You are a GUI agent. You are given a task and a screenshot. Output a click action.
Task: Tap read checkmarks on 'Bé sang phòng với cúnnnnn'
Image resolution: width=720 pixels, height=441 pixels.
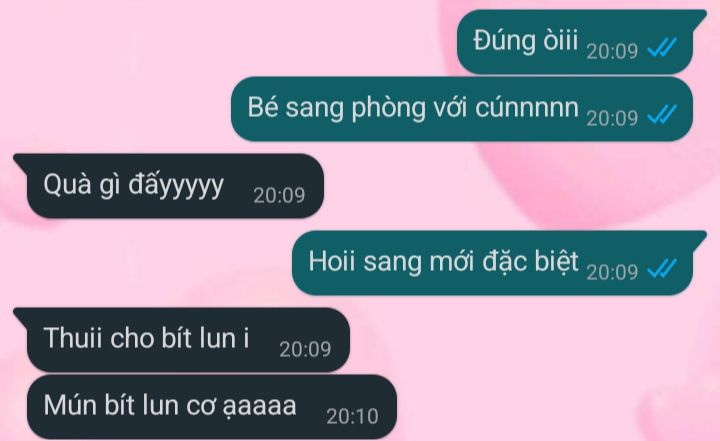point(662,114)
